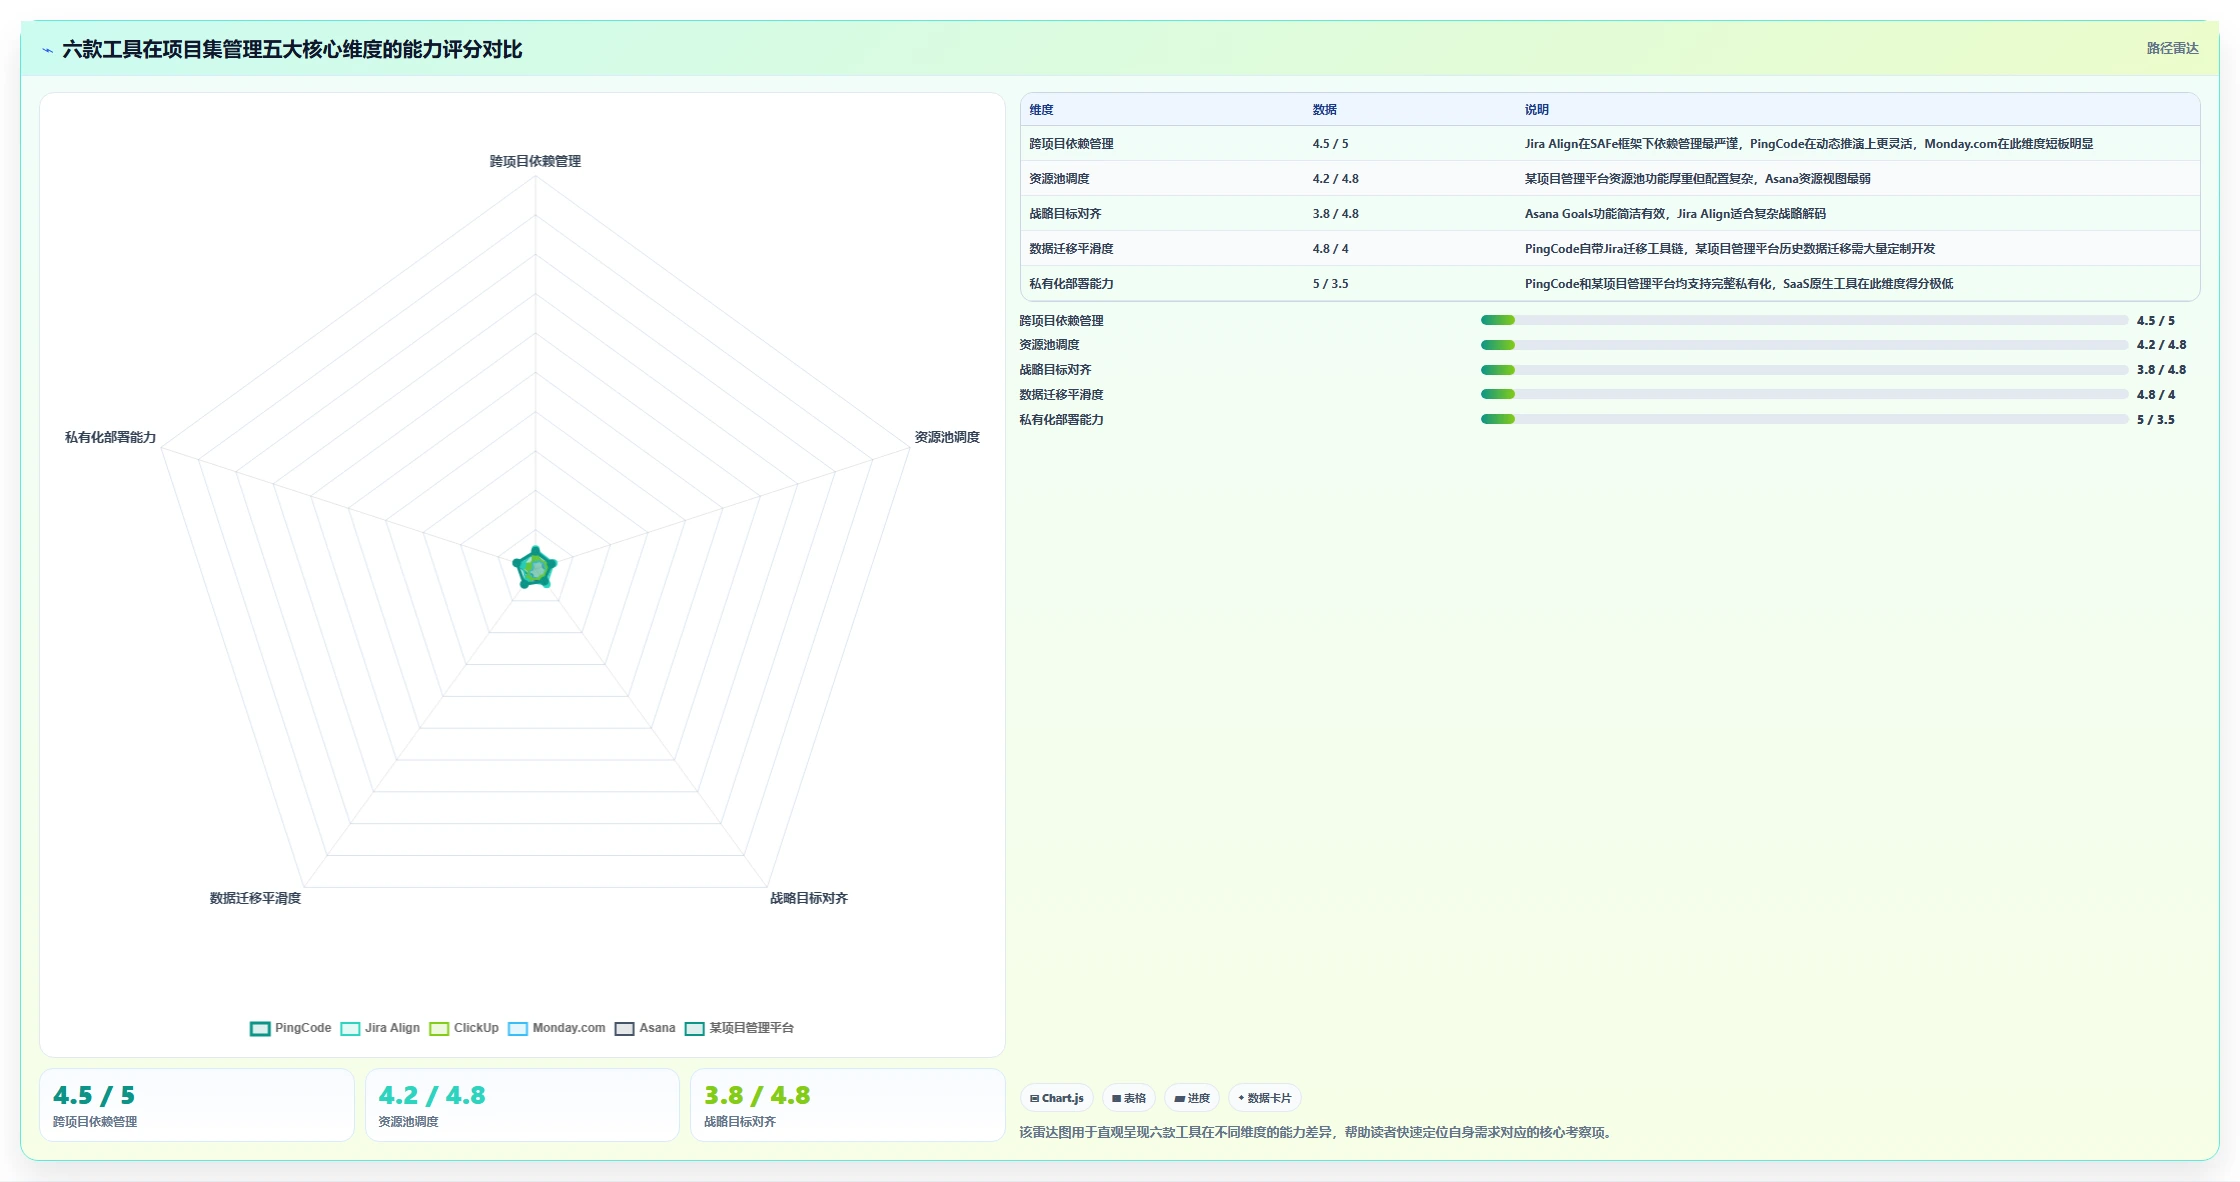Click the 表格 tag chip
2240x1182 pixels.
point(1129,1098)
